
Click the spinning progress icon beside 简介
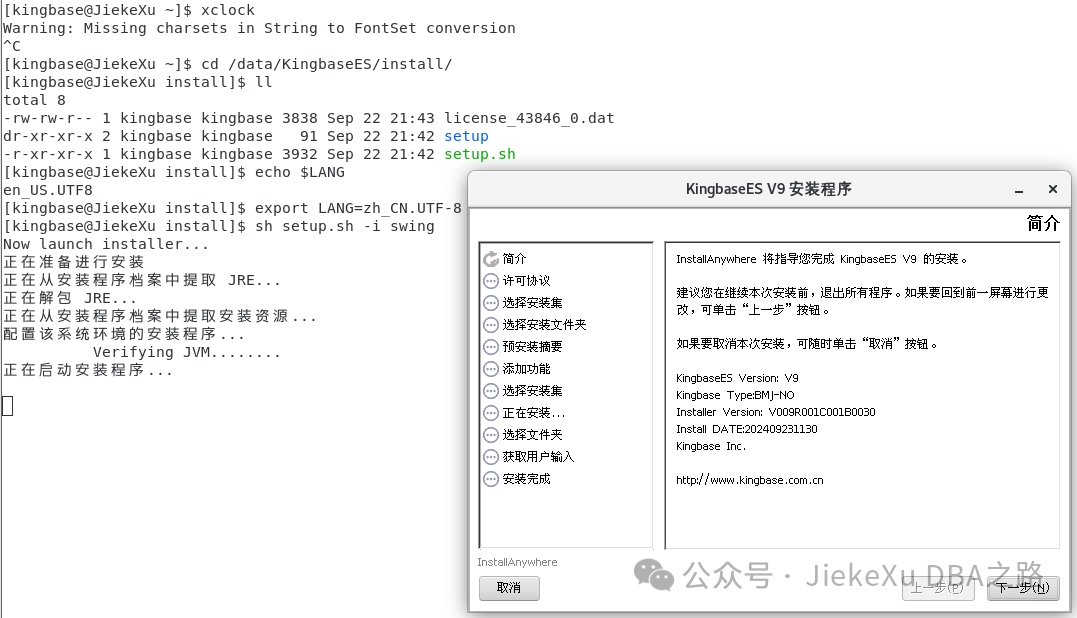click(x=491, y=258)
